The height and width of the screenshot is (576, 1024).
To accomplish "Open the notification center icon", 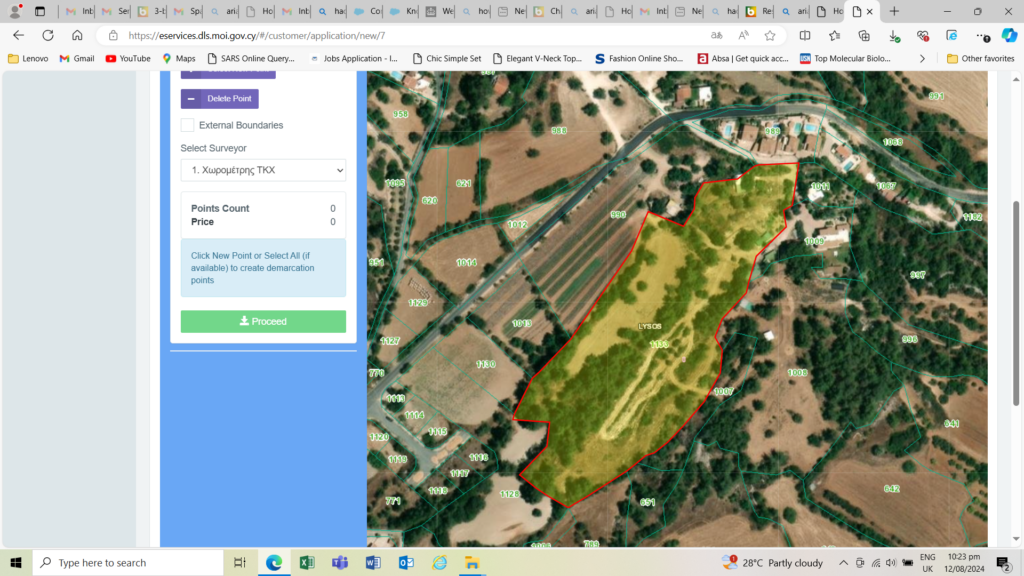I will [1004, 562].
